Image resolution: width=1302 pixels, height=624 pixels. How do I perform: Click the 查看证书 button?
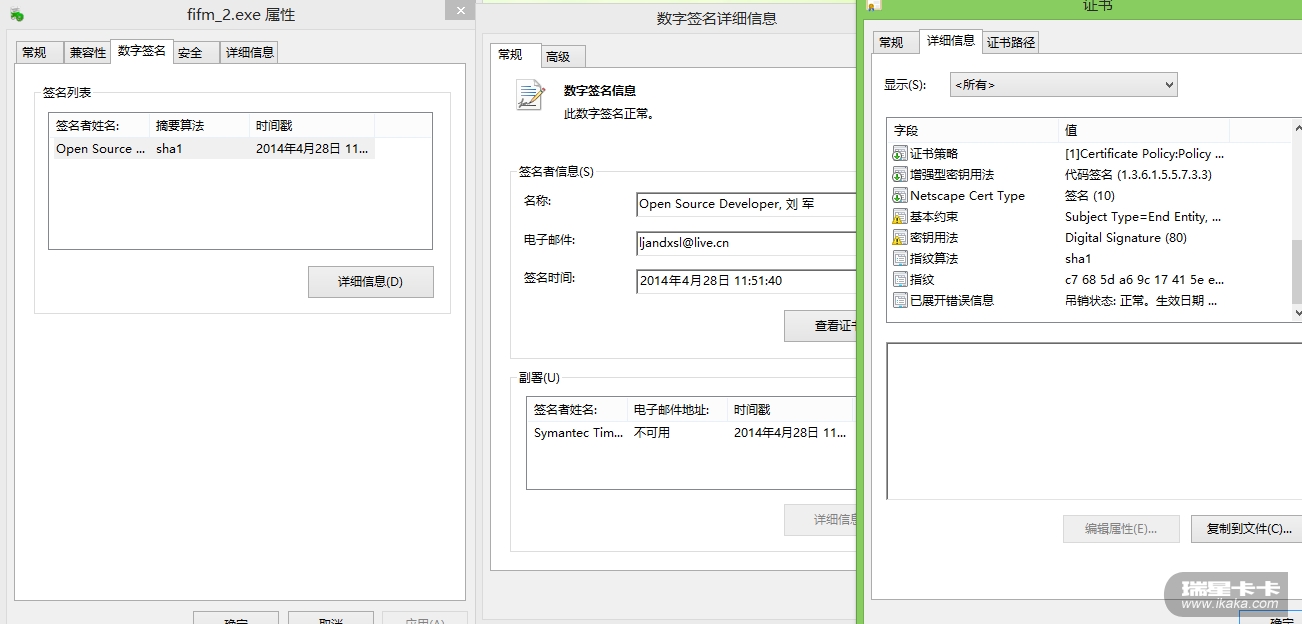click(820, 326)
